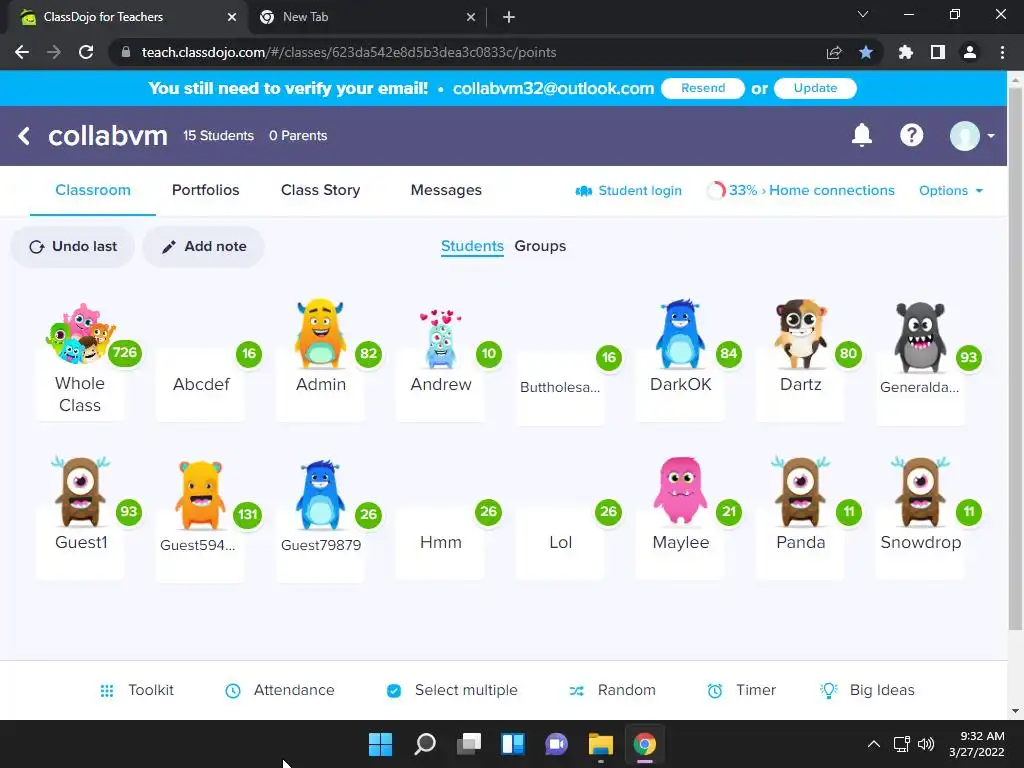Open 33% Home connections link
The width and height of the screenshot is (1024, 768).
coord(801,191)
